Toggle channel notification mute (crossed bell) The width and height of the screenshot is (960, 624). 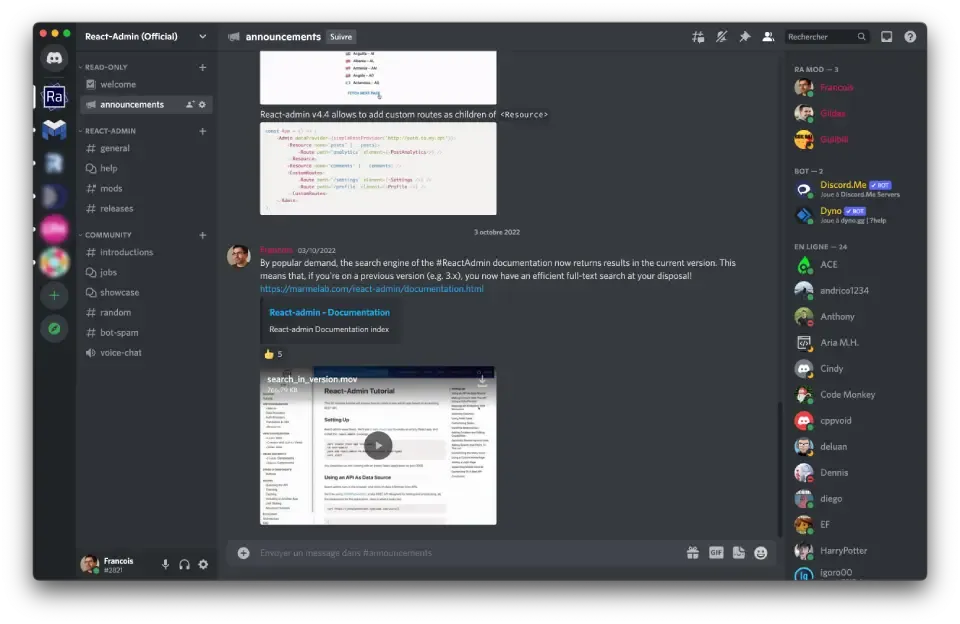click(721, 36)
